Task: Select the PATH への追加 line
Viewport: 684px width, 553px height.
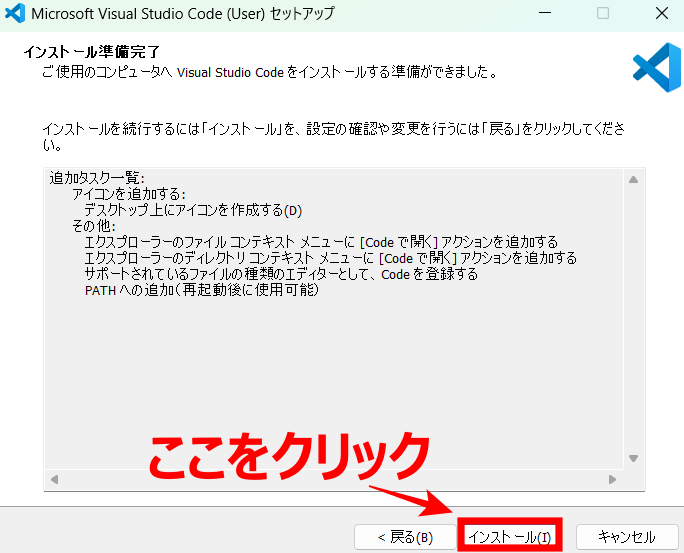Action: pos(202,290)
